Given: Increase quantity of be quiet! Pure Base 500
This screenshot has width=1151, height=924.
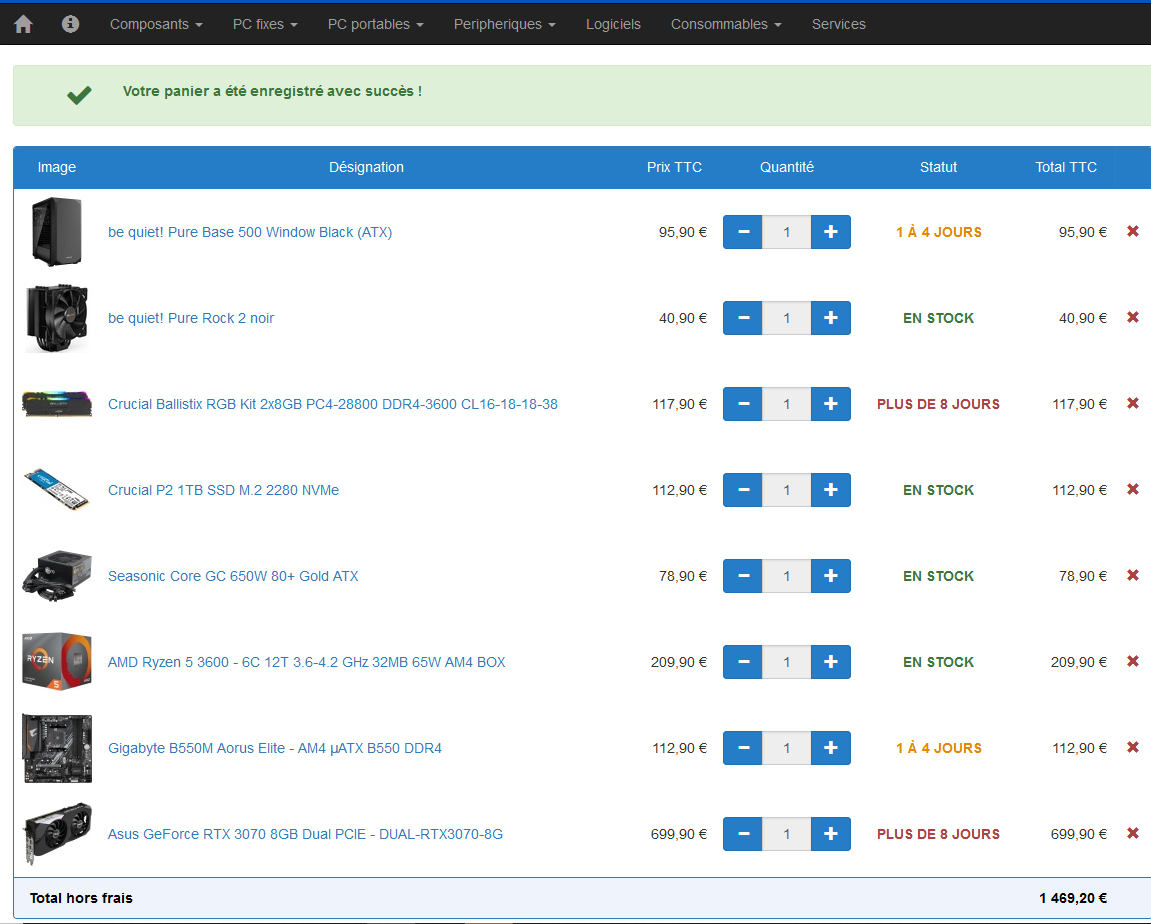Looking at the screenshot, I should pyautogui.click(x=831, y=232).
